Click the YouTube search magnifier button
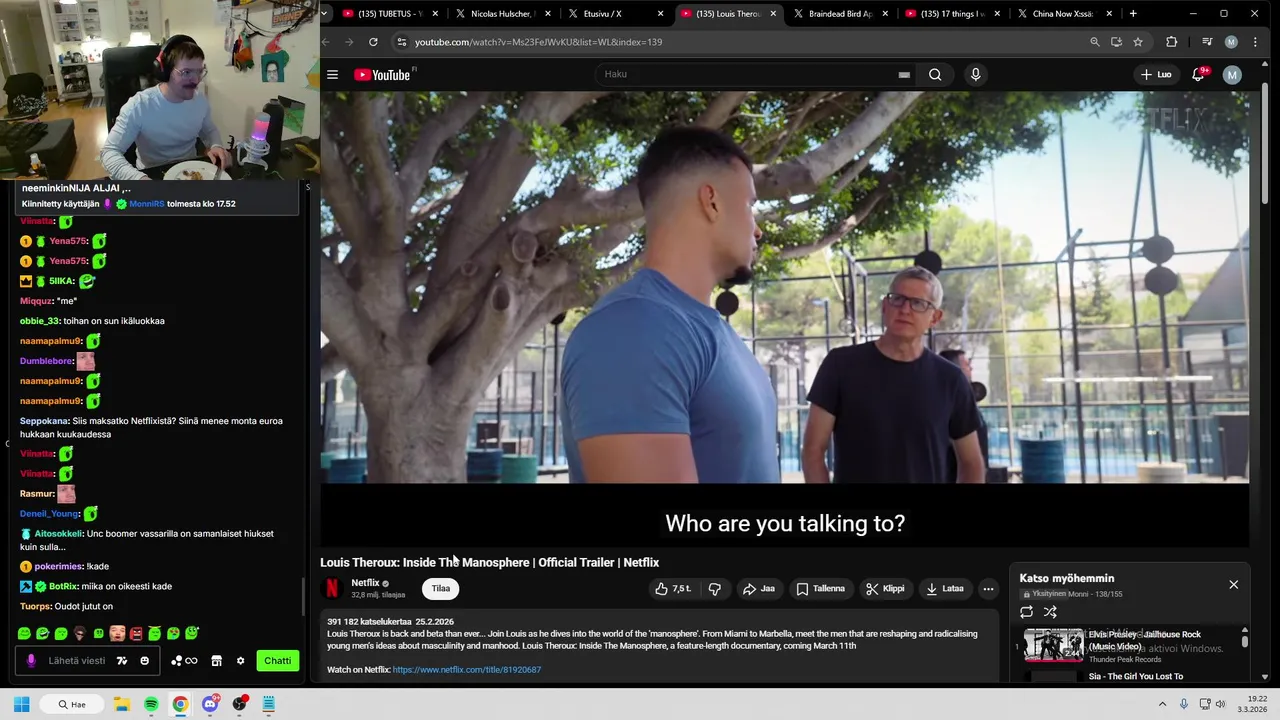 coord(935,74)
